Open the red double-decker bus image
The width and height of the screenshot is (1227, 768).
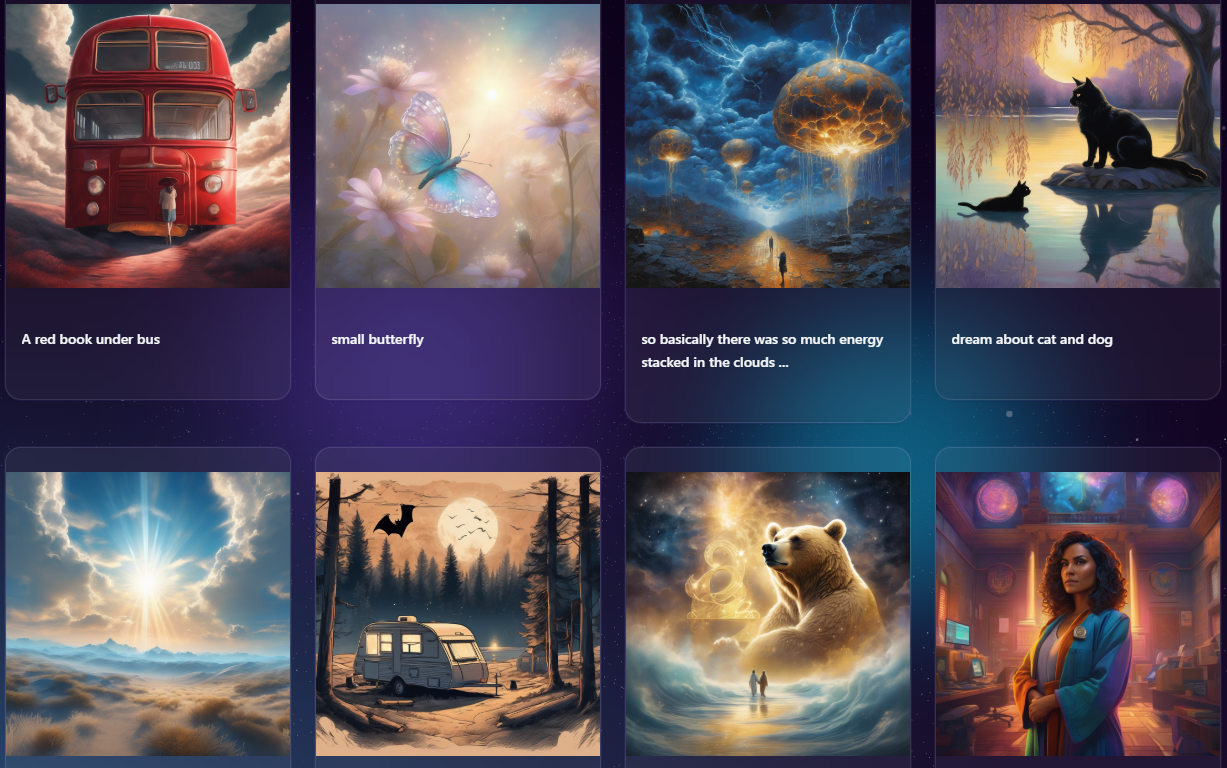148,145
